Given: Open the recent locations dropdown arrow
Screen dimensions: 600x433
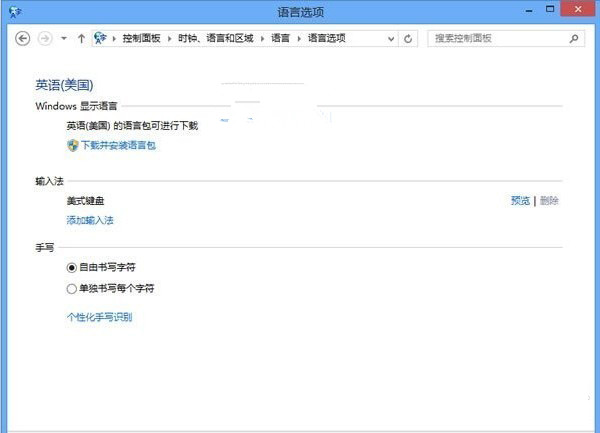Looking at the screenshot, I should coord(64,38).
